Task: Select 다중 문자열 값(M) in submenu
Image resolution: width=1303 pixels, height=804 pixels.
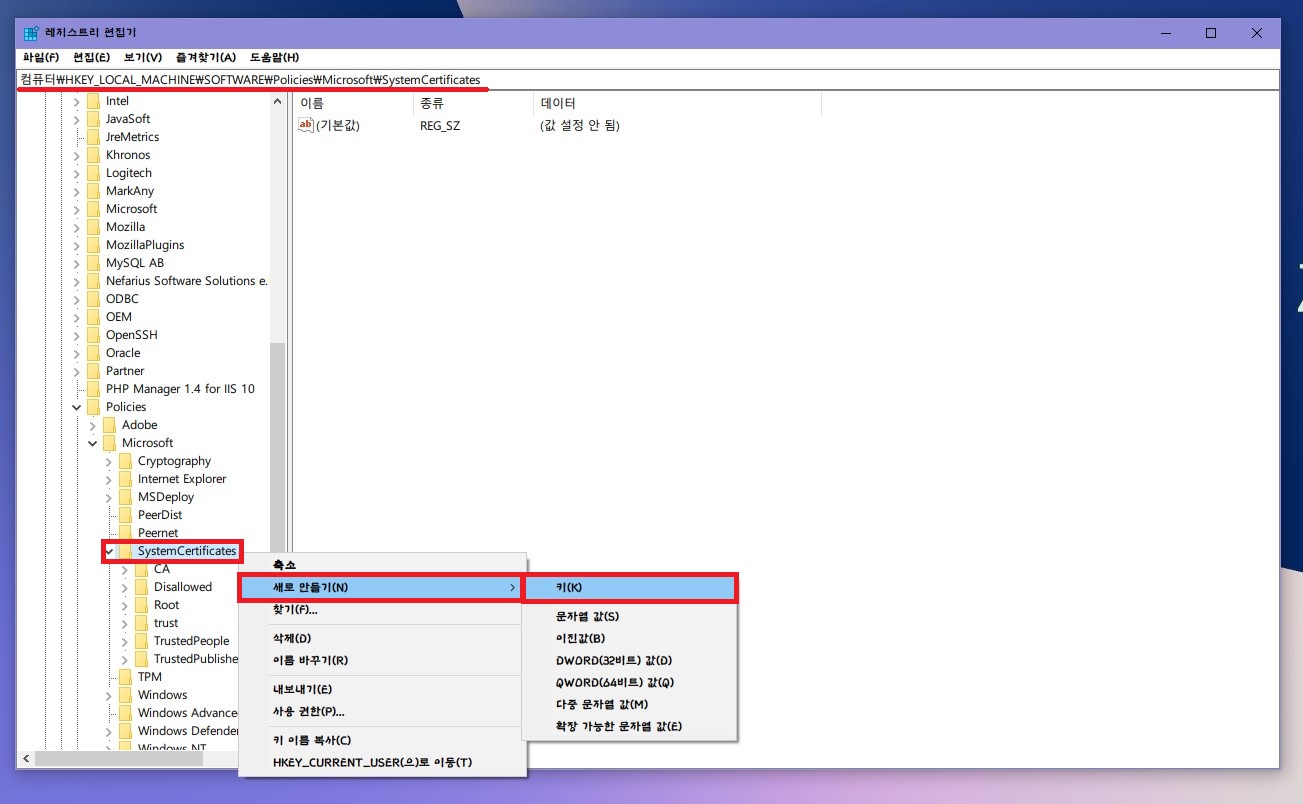Action: tap(629, 704)
